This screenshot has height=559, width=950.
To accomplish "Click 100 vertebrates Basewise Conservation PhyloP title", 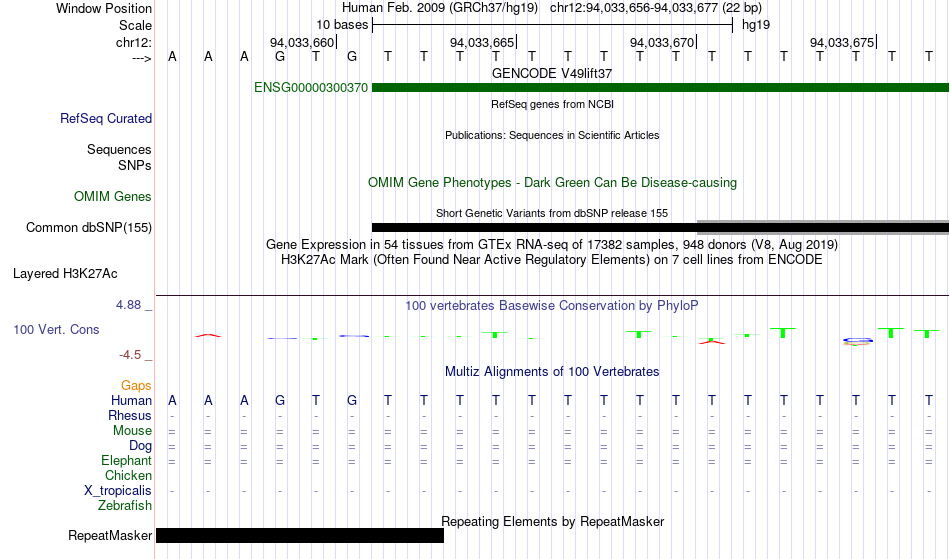I will pyautogui.click(x=552, y=305).
